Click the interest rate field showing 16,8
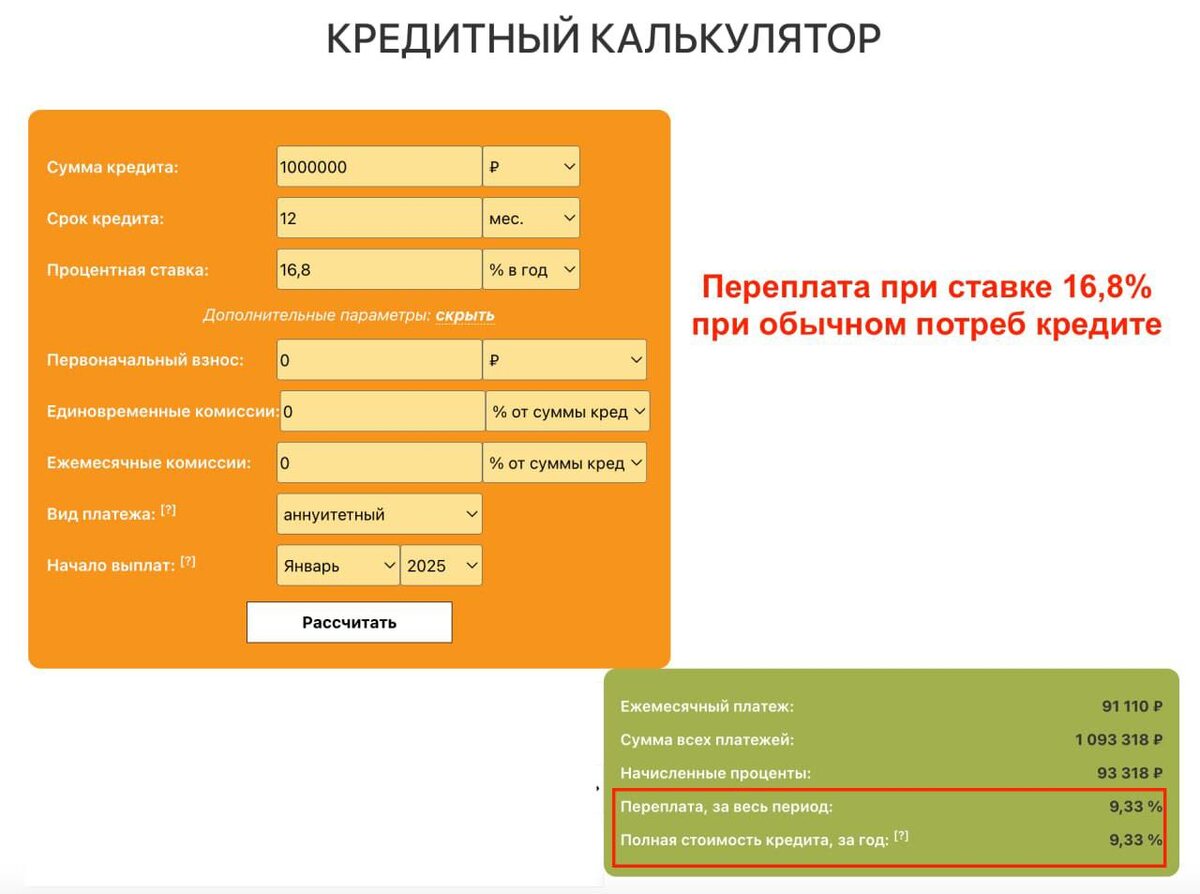This screenshot has height=894, width=1200. tap(379, 269)
